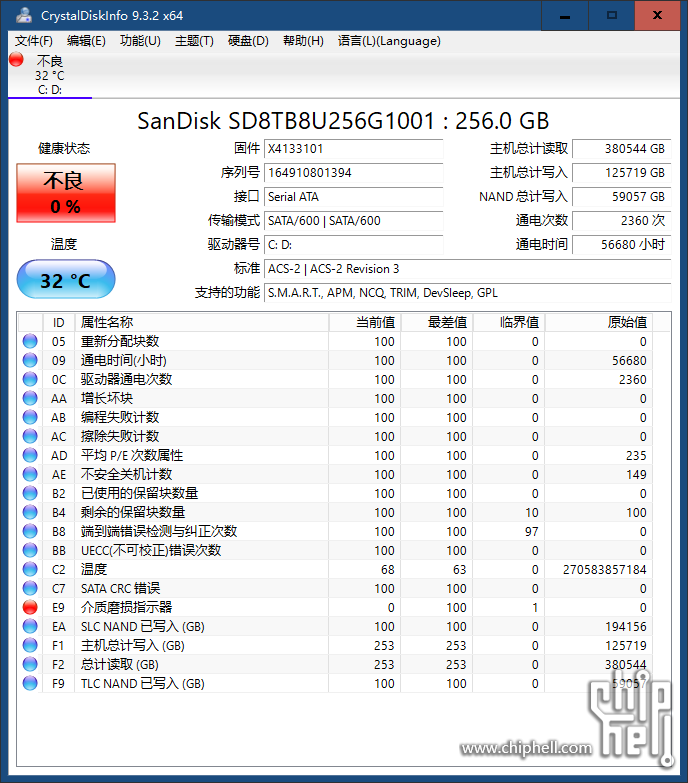Select the 重新分配块数 attribute row
Viewport: 688px width, 783px height.
point(336,342)
